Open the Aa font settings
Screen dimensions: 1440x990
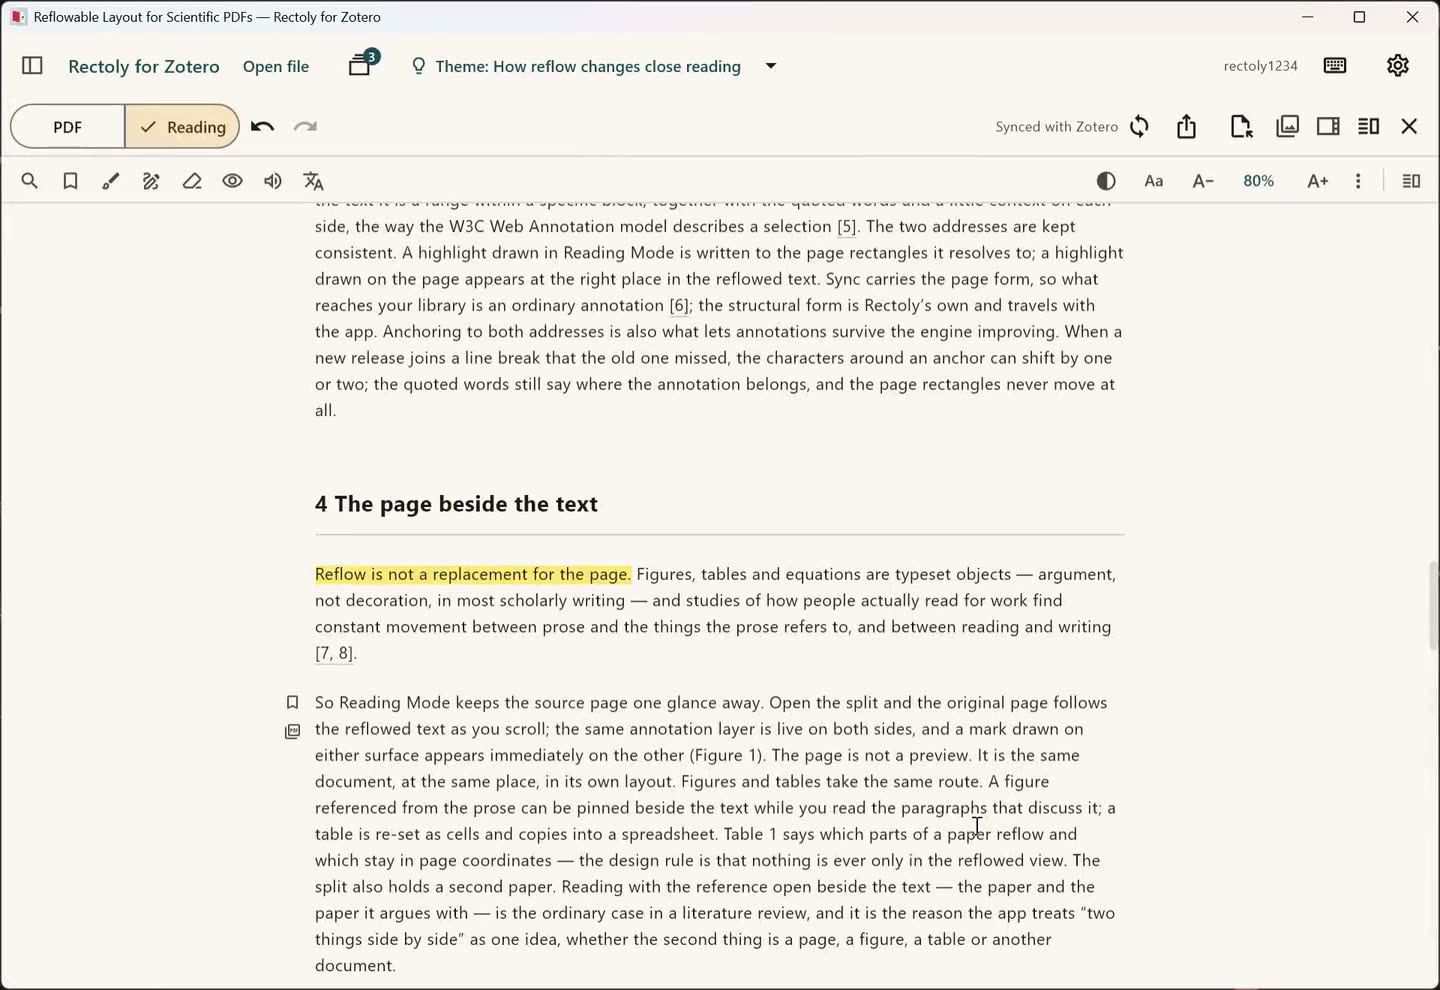(1154, 181)
